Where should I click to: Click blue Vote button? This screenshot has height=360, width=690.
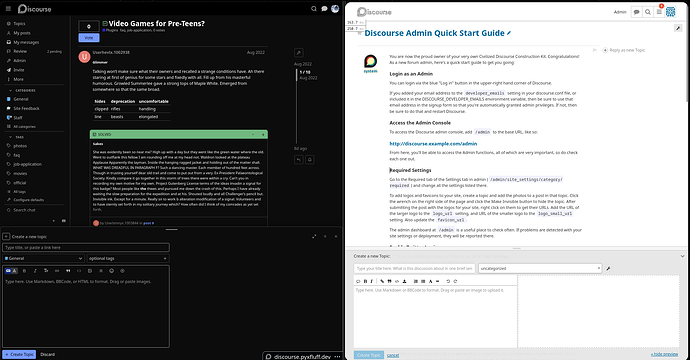[x=89, y=38]
